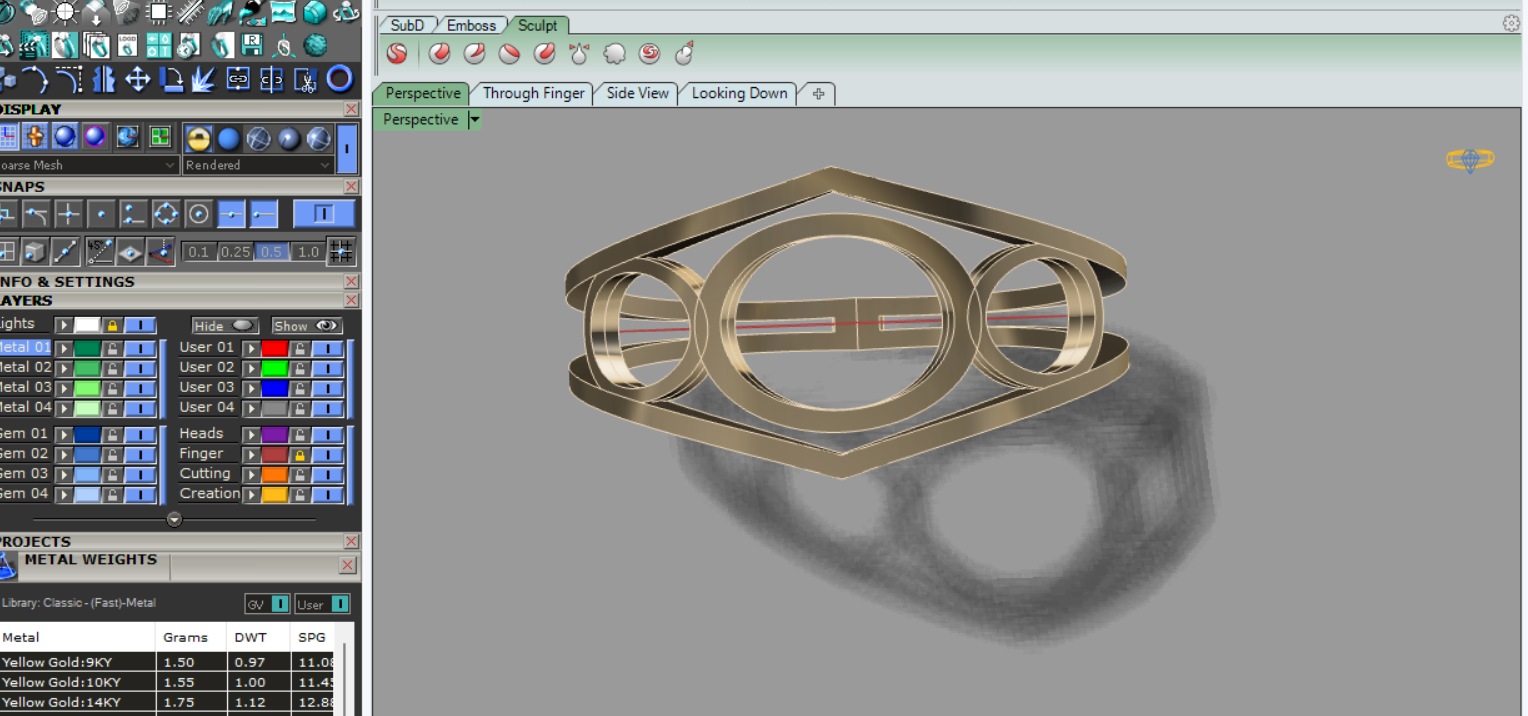1528x716 pixels.
Task: Open the Emboss toolbar tab
Action: [x=471, y=25]
